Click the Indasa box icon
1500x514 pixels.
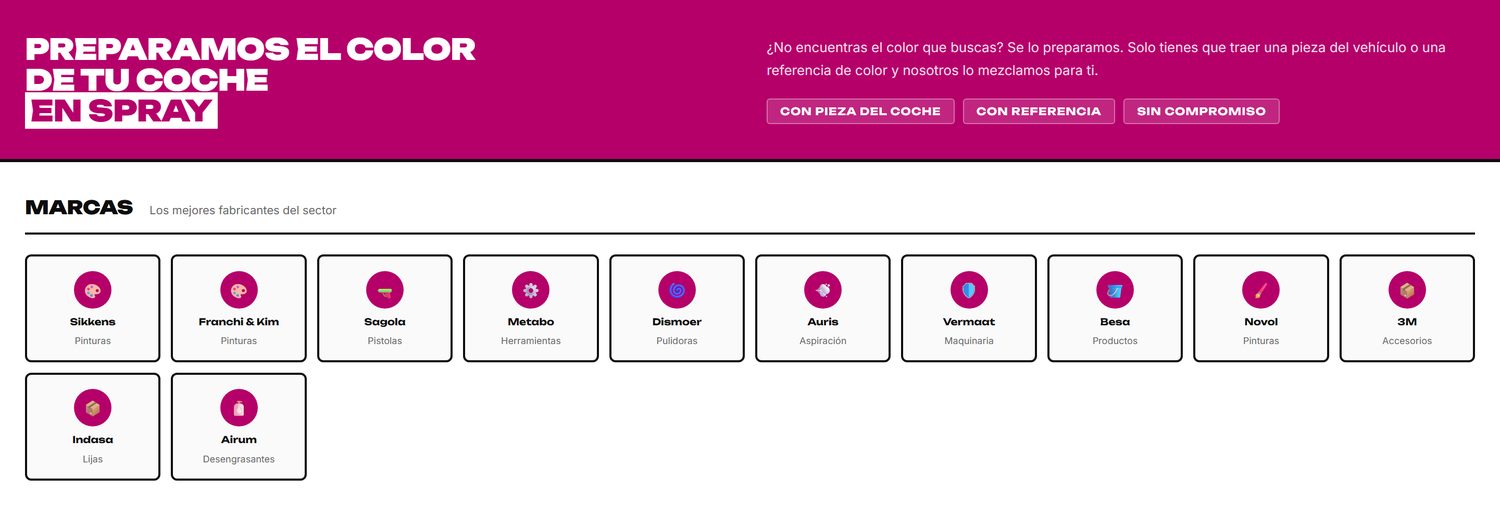pos(93,408)
